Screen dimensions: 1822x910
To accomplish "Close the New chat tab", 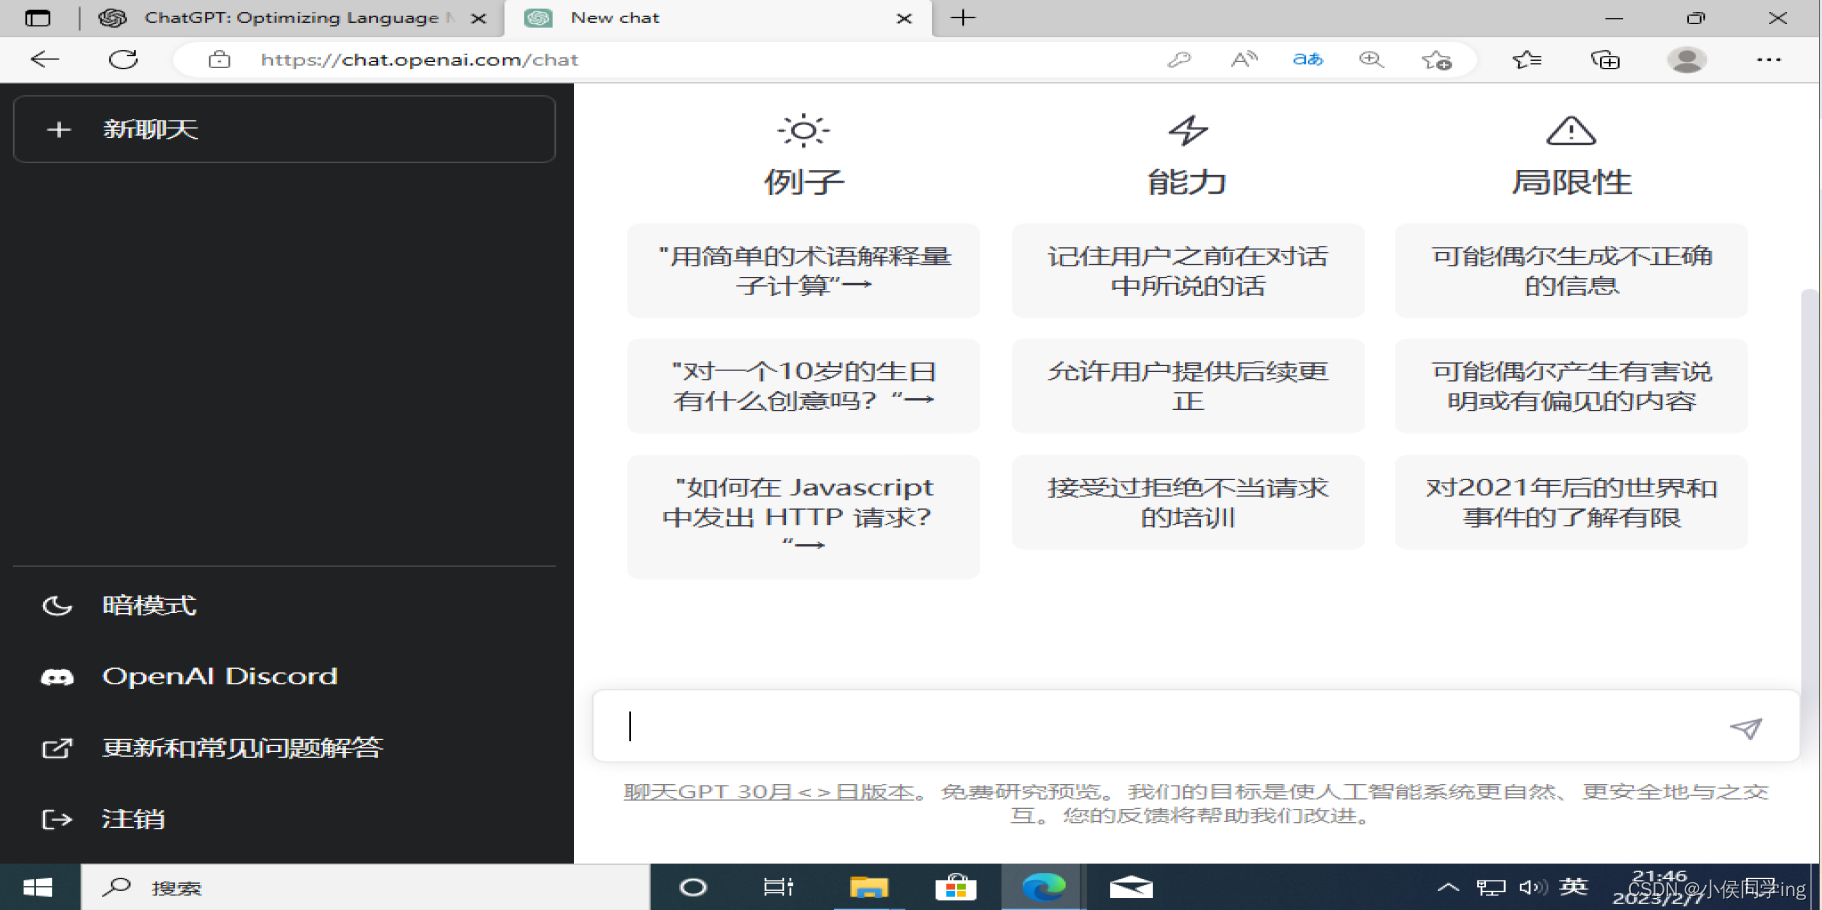I will 904,18.
